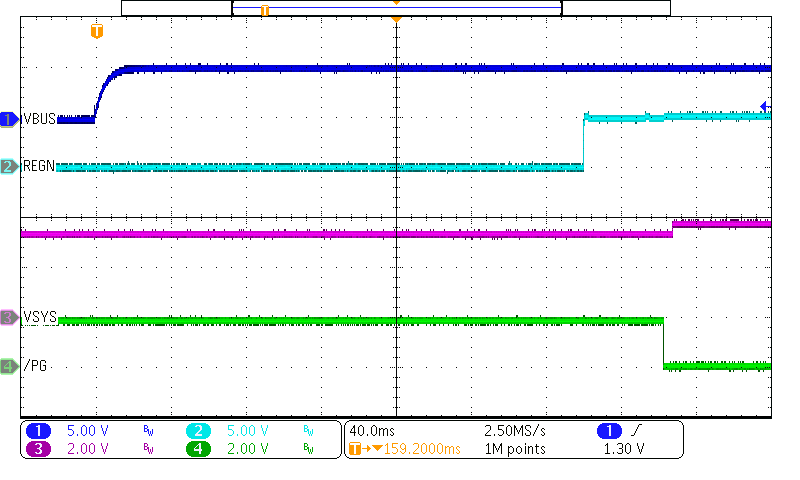This screenshot has height=480, width=800.
Task: Click the 1.30 V trigger level readout
Action: pyautogui.click(x=625, y=449)
